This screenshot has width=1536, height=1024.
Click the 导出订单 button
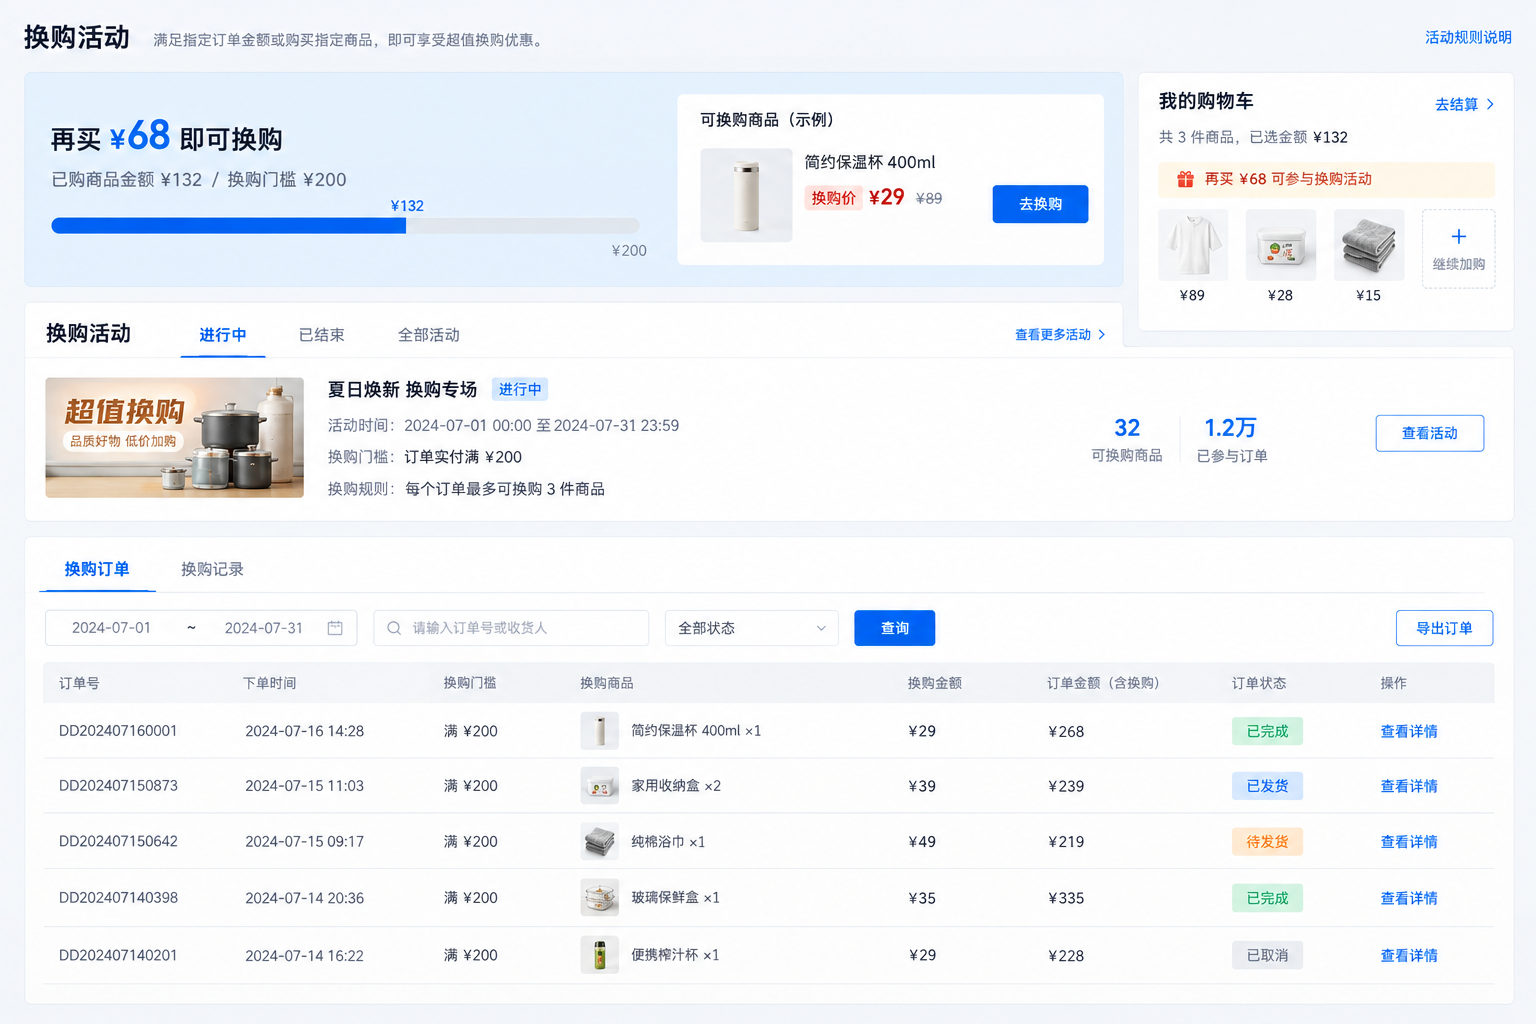tap(1444, 628)
